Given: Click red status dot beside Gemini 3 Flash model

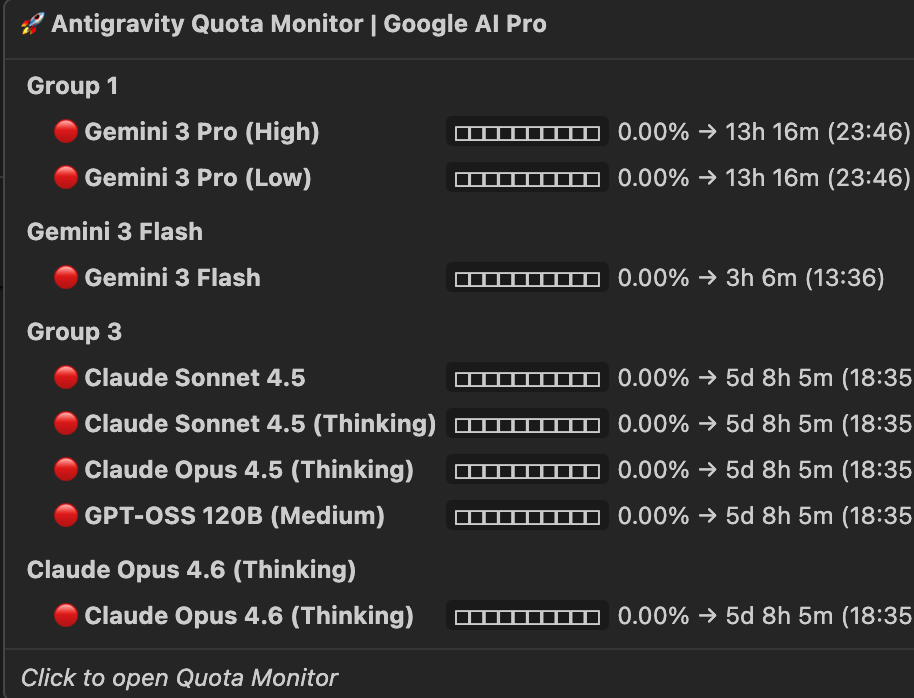Looking at the screenshot, I should coord(66,278).
